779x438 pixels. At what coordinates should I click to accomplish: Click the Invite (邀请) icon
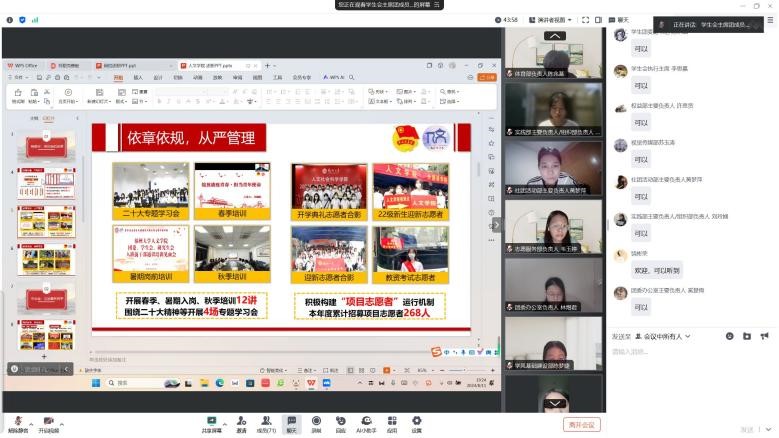[241, 423]
